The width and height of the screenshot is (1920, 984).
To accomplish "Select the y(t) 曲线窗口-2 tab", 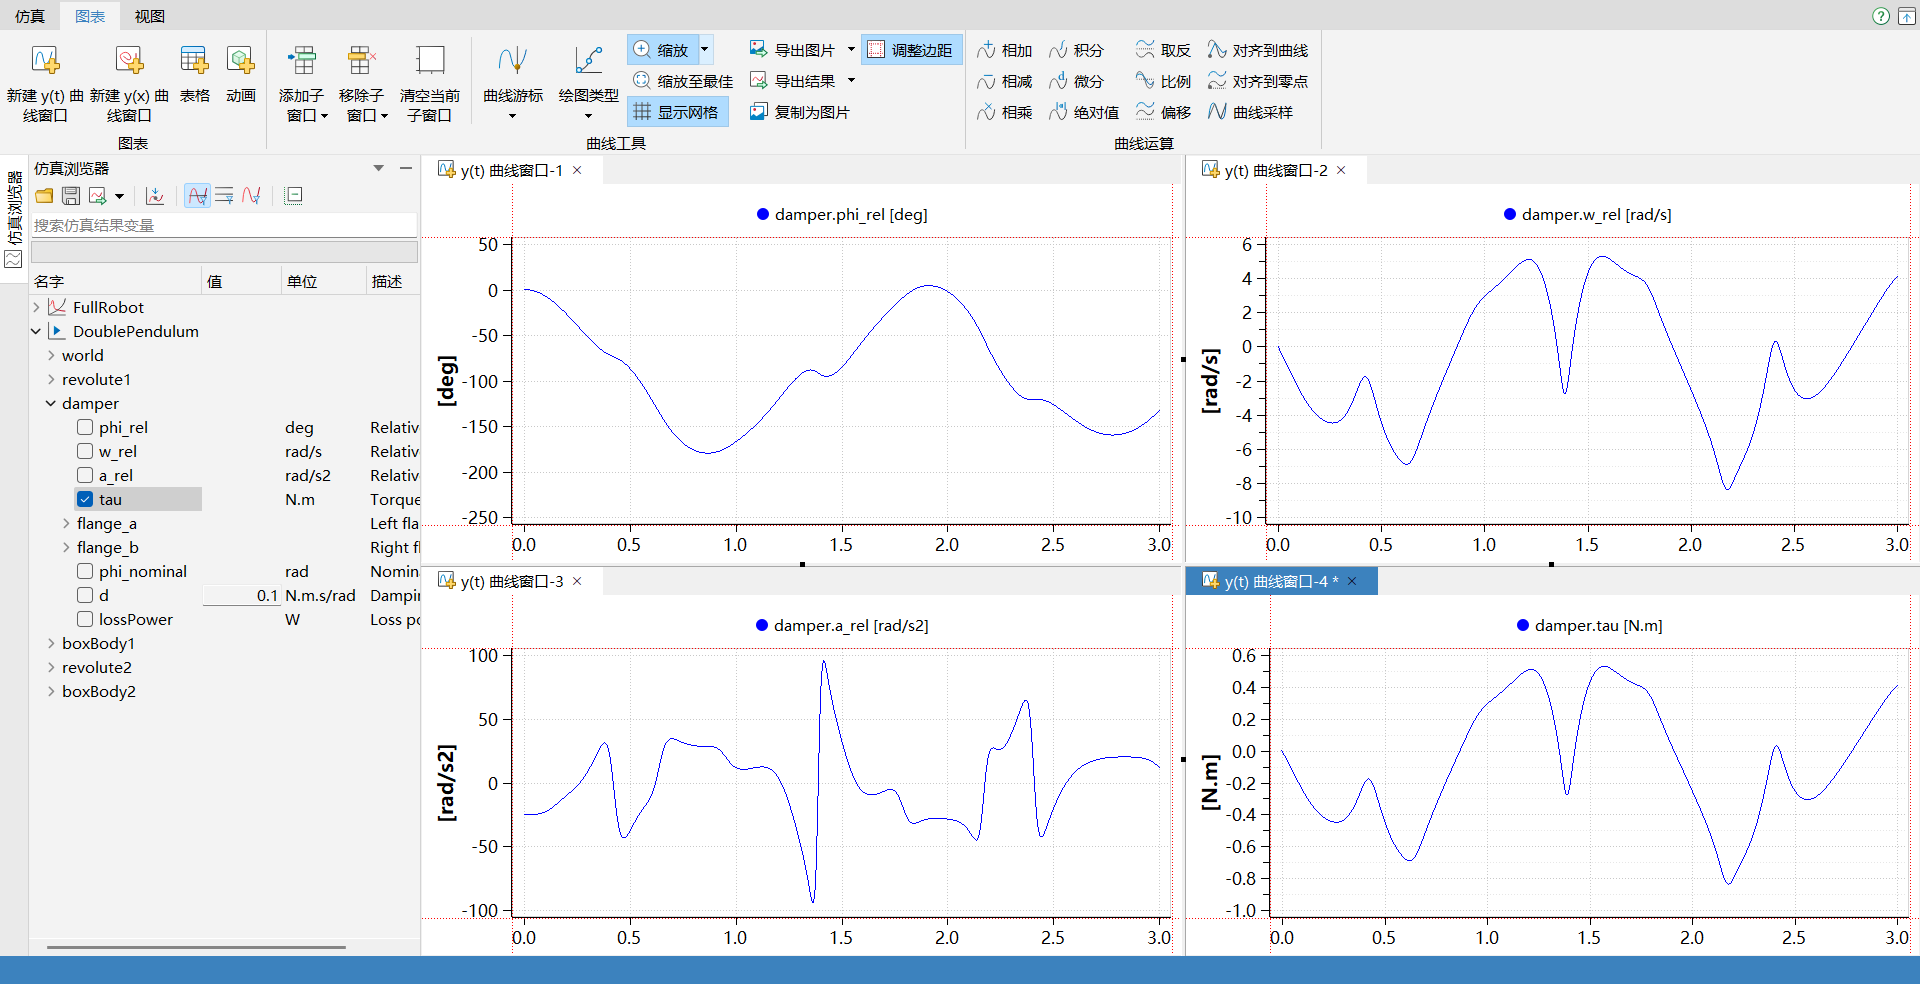I will (x=1275, y=170).
